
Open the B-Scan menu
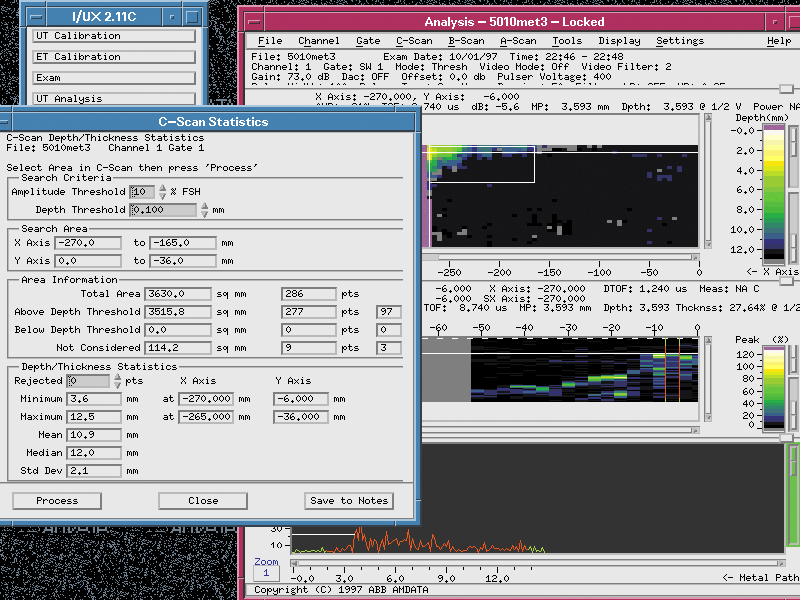pos(466,41)
